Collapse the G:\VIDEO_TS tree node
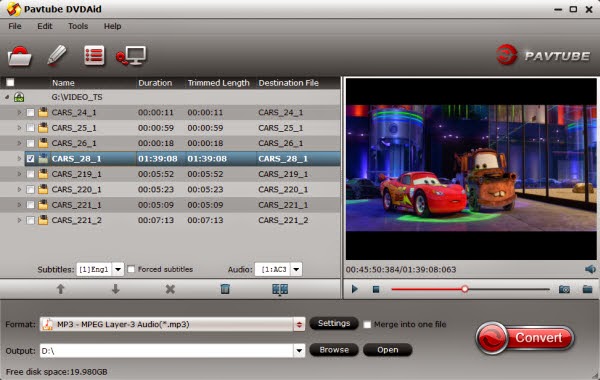 (7, 97)
